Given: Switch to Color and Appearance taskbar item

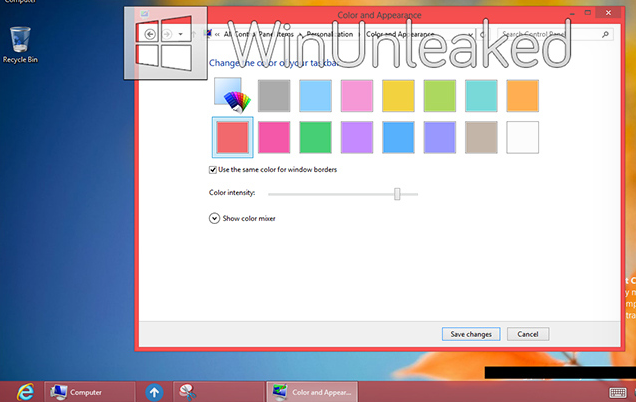Looking at the screenshot, I should pos(312,392).
